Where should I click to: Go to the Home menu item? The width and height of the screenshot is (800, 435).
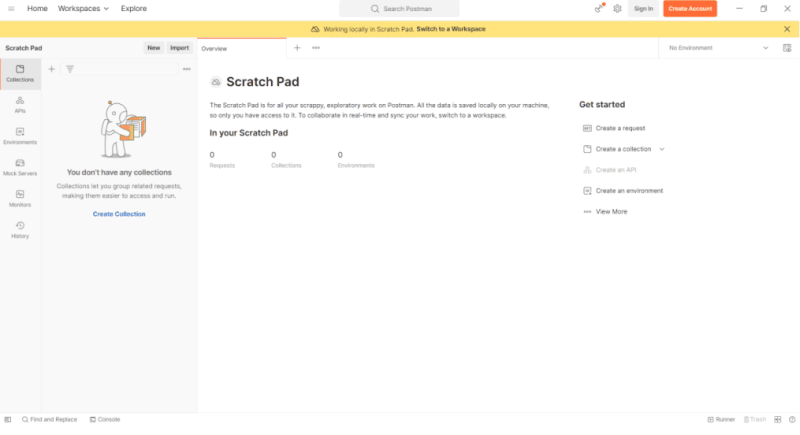pyautogui.click(x=37, y=8)
